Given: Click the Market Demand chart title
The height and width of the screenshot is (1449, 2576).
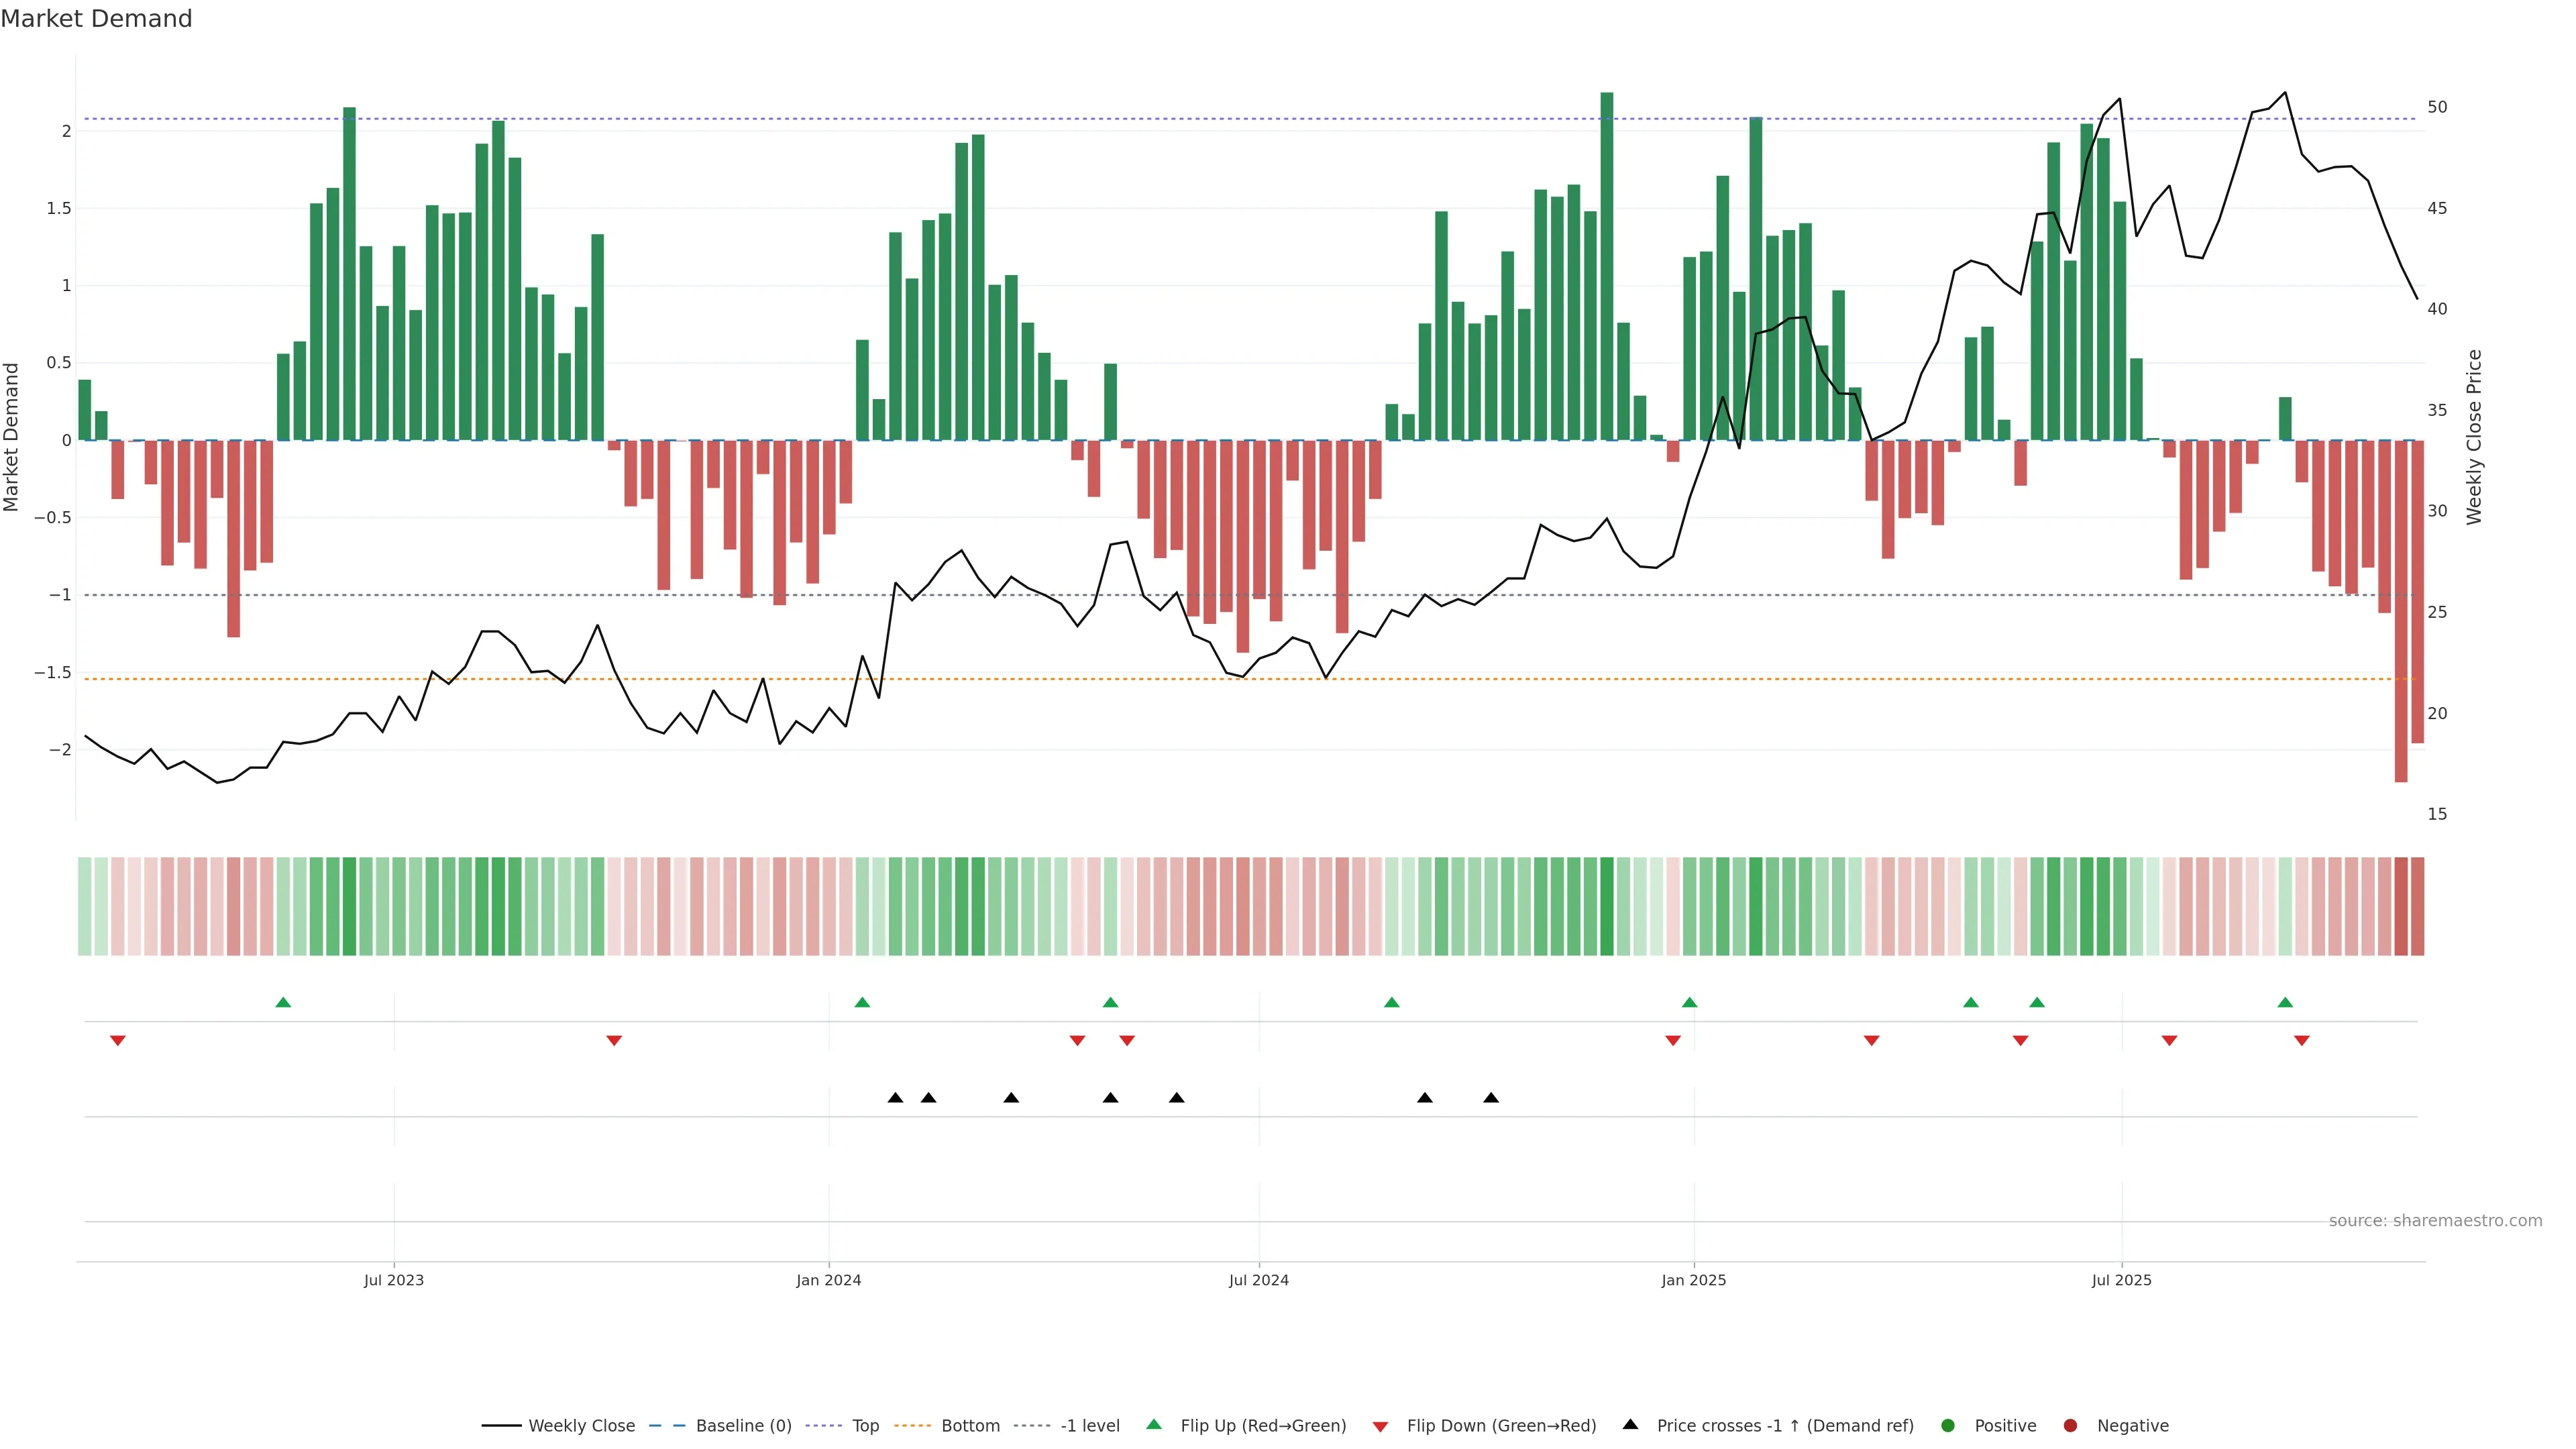Looking at the screenshot, I should tap(96, 19).
